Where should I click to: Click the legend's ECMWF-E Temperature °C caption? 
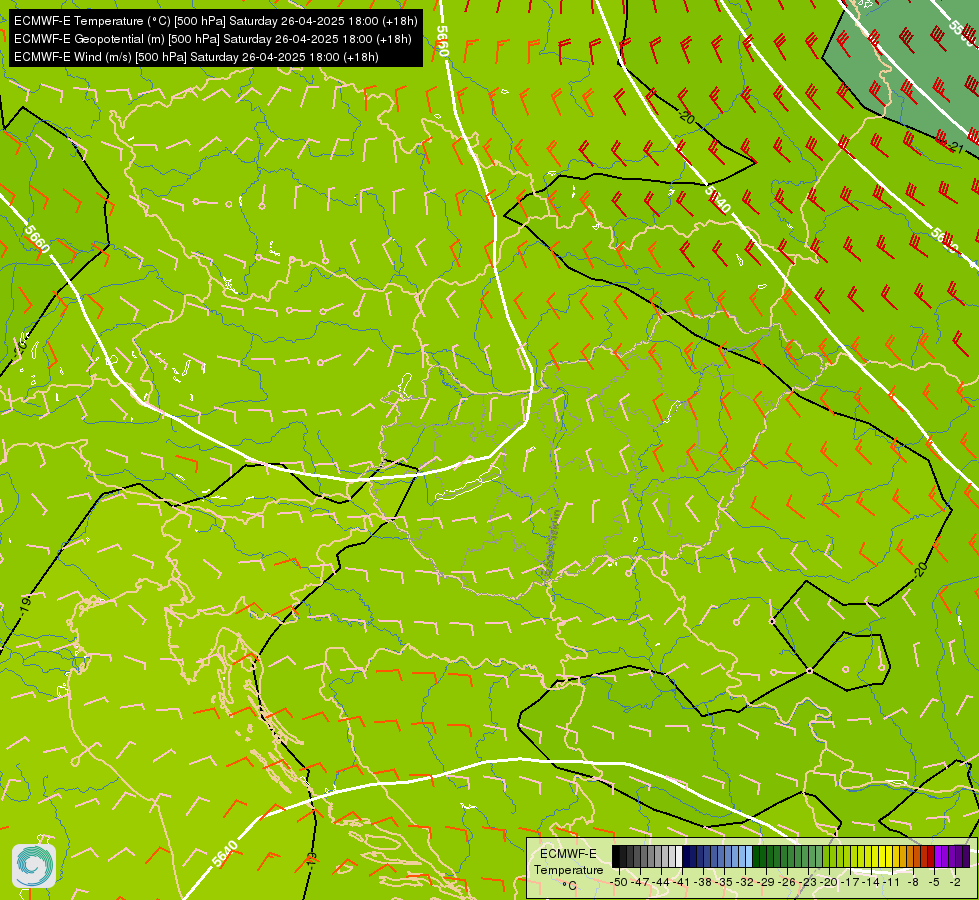point(569,869)
